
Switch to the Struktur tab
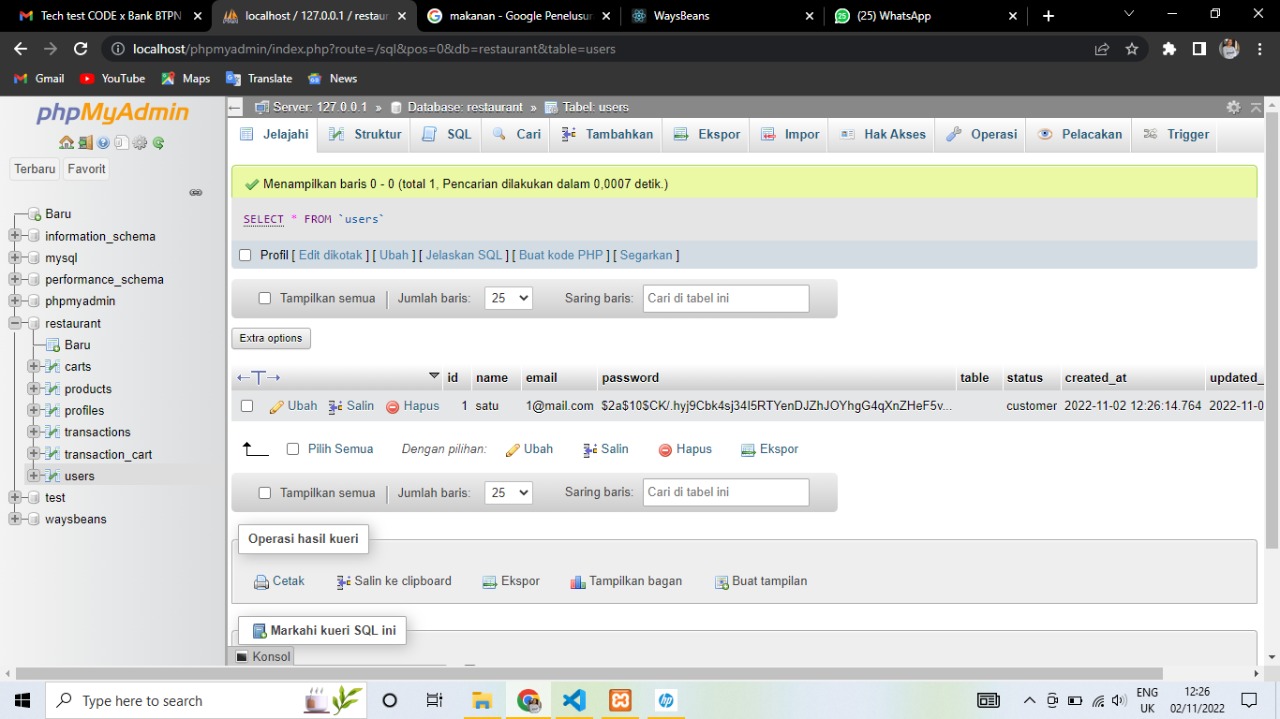point(365,134)
